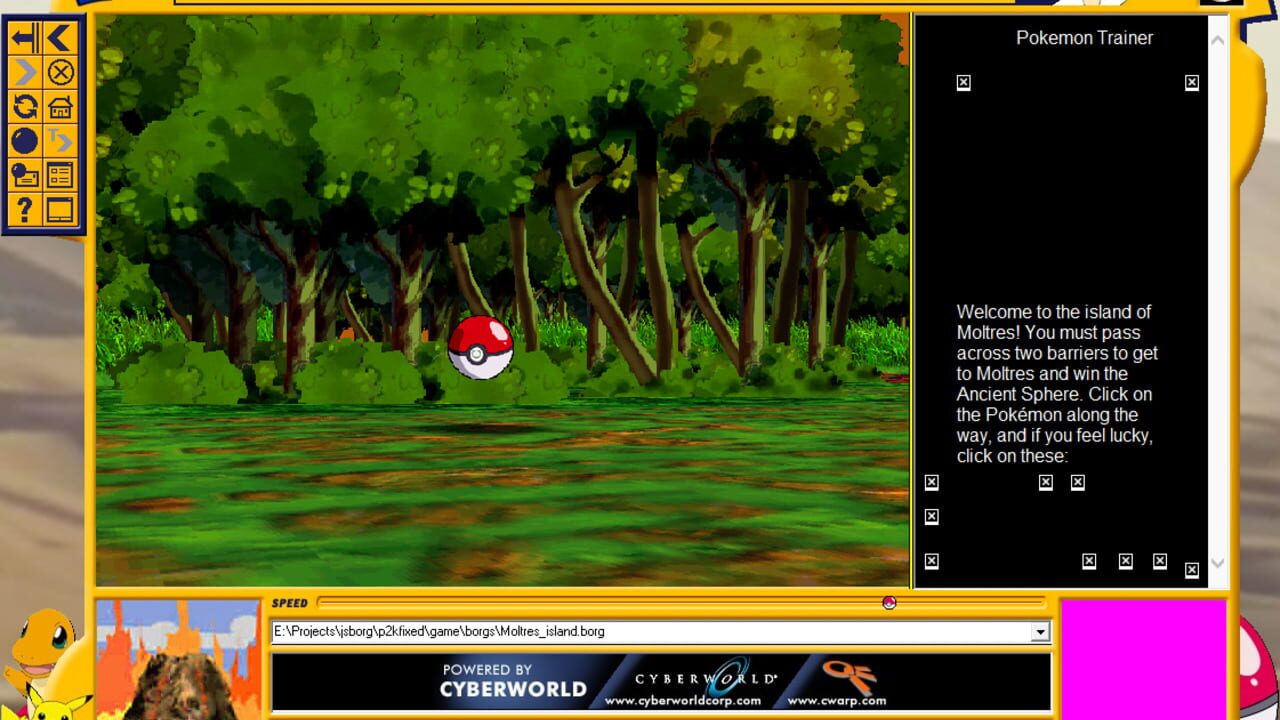
Task: Click the window frame toolbar icon
Action: [60, 210]
